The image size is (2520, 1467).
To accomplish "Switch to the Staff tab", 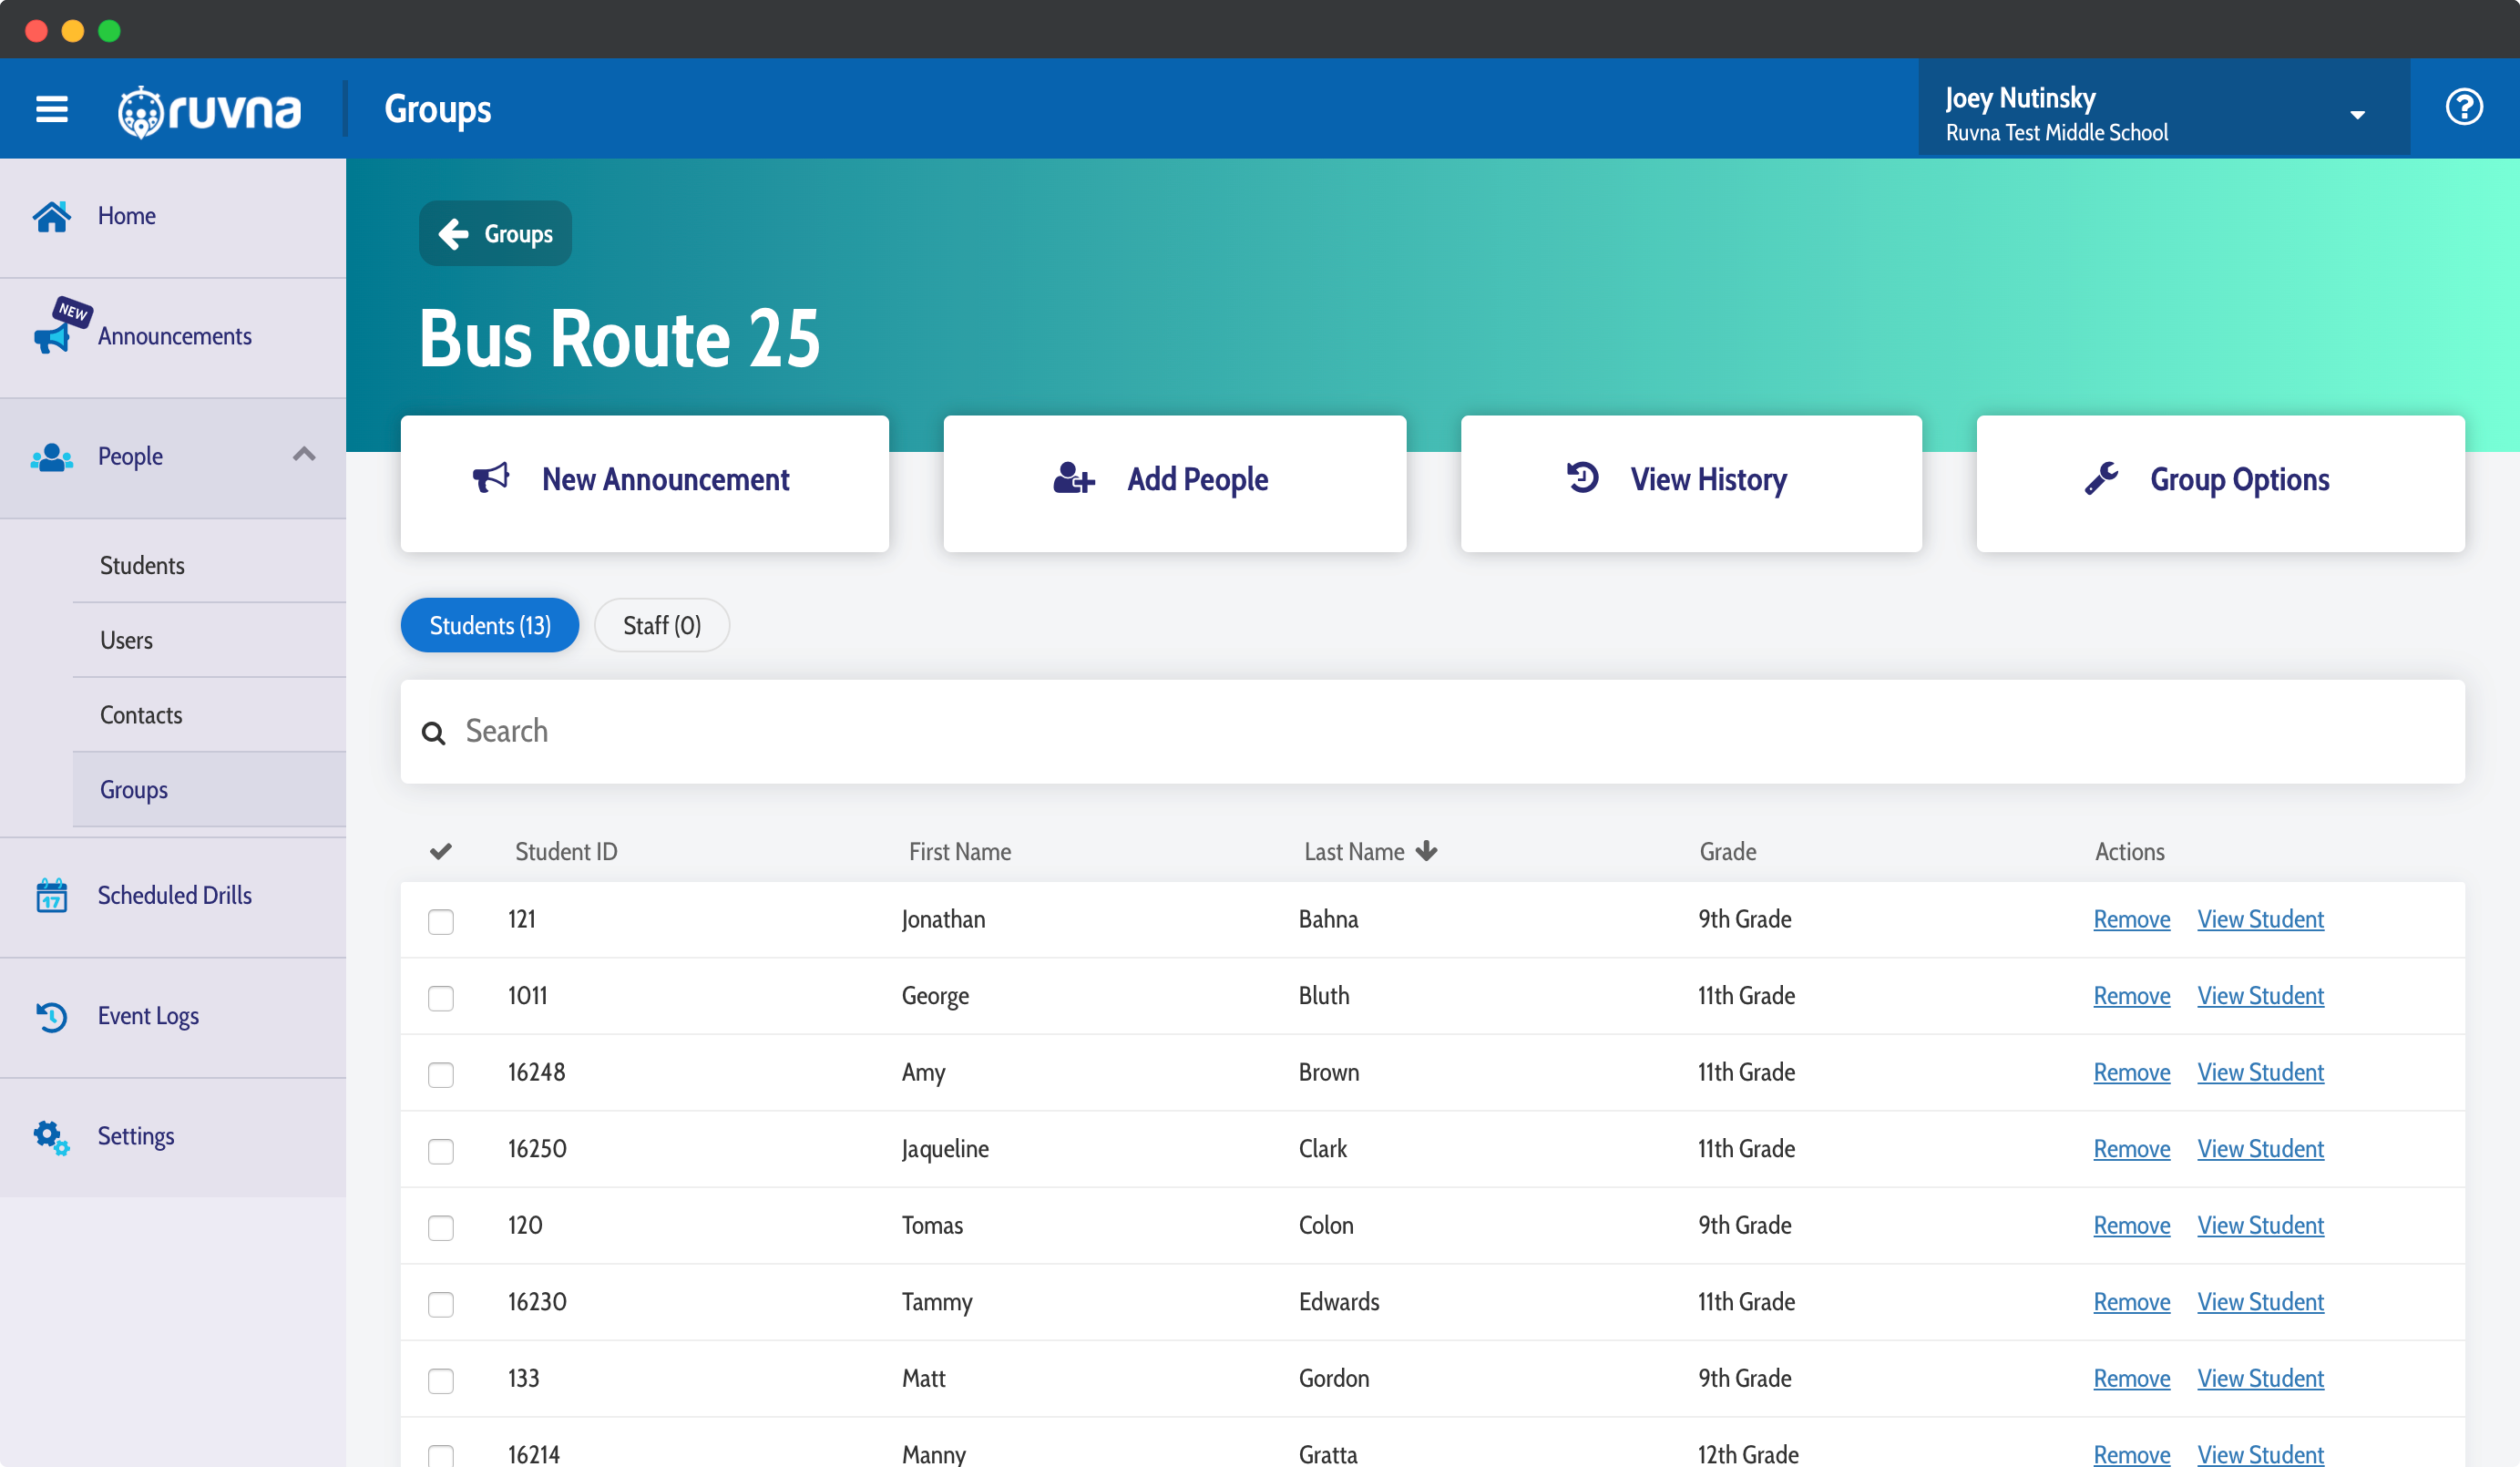I will [661, 625].
